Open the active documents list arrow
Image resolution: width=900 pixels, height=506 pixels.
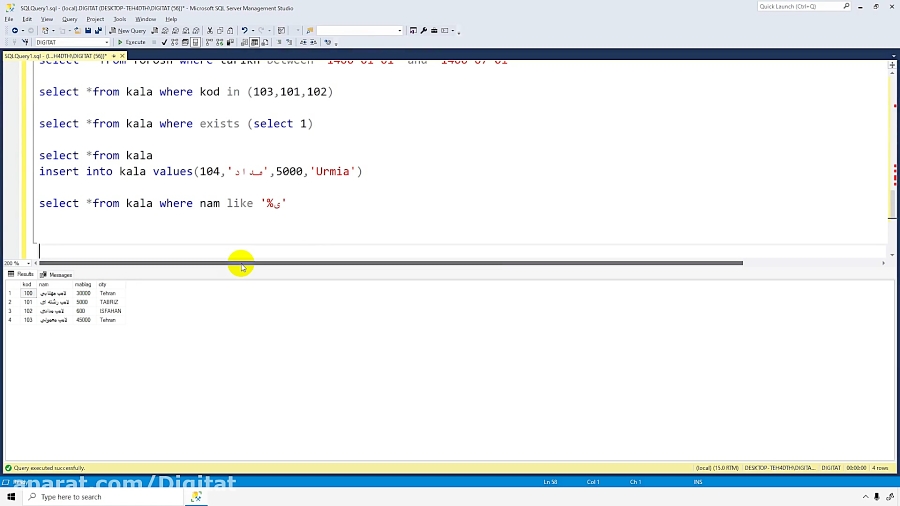[894, 56]
